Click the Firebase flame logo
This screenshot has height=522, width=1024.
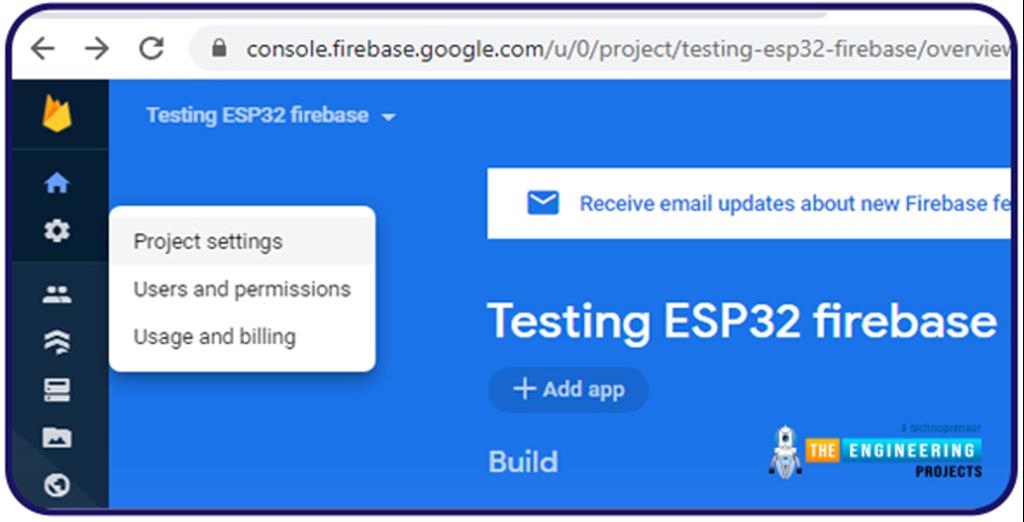coord(57,115)
